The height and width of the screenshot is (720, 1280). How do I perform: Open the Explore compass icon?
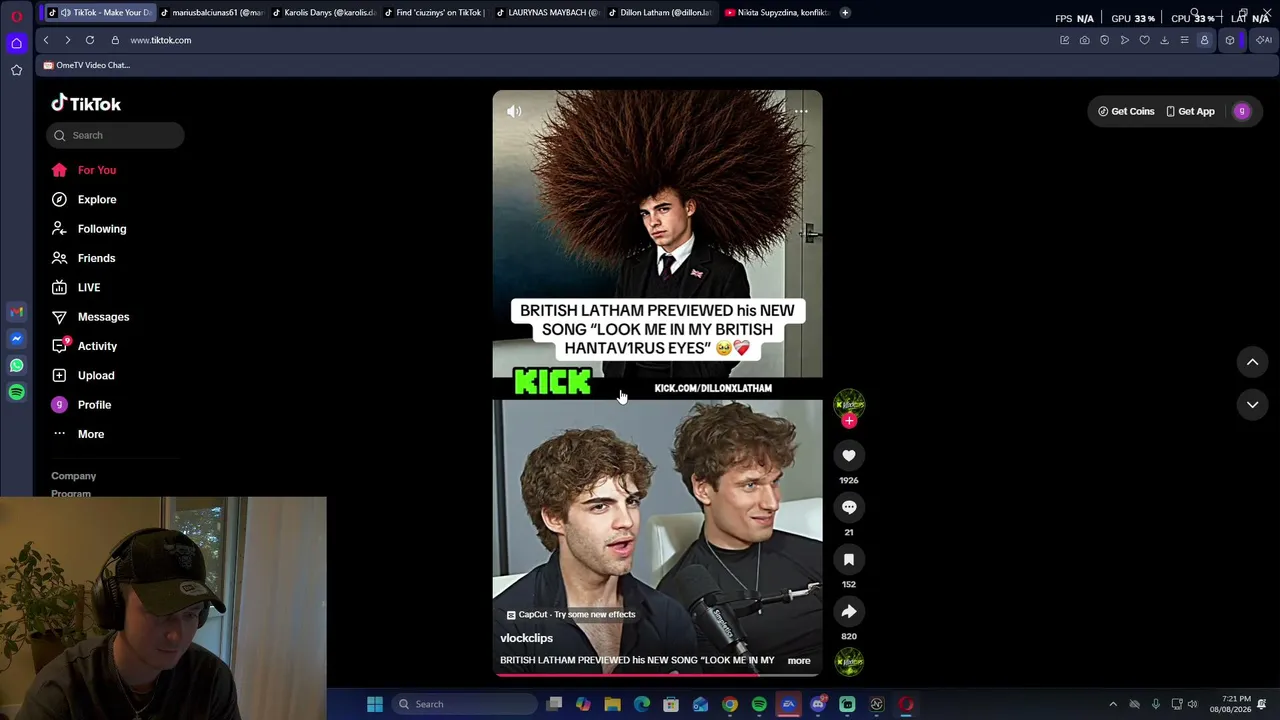pos(59,199)
